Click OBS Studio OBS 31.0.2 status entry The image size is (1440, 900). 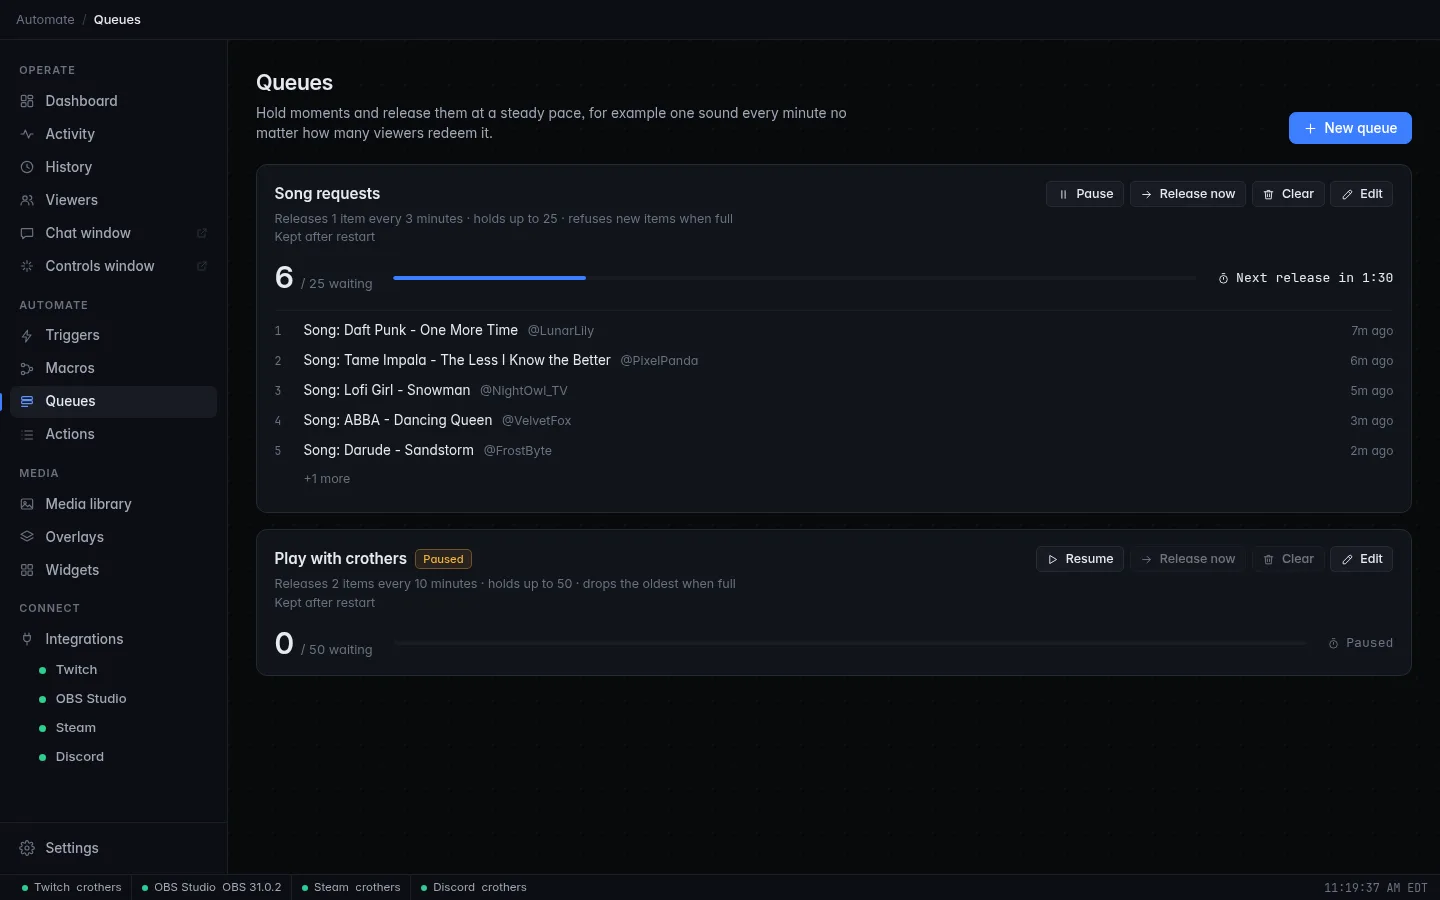pos(211,887)
